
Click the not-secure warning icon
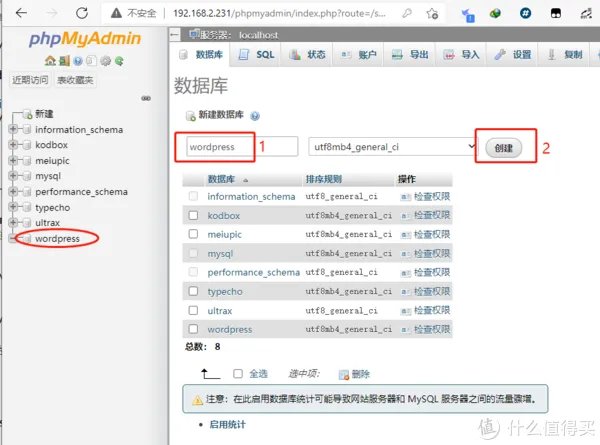(116, 13)
